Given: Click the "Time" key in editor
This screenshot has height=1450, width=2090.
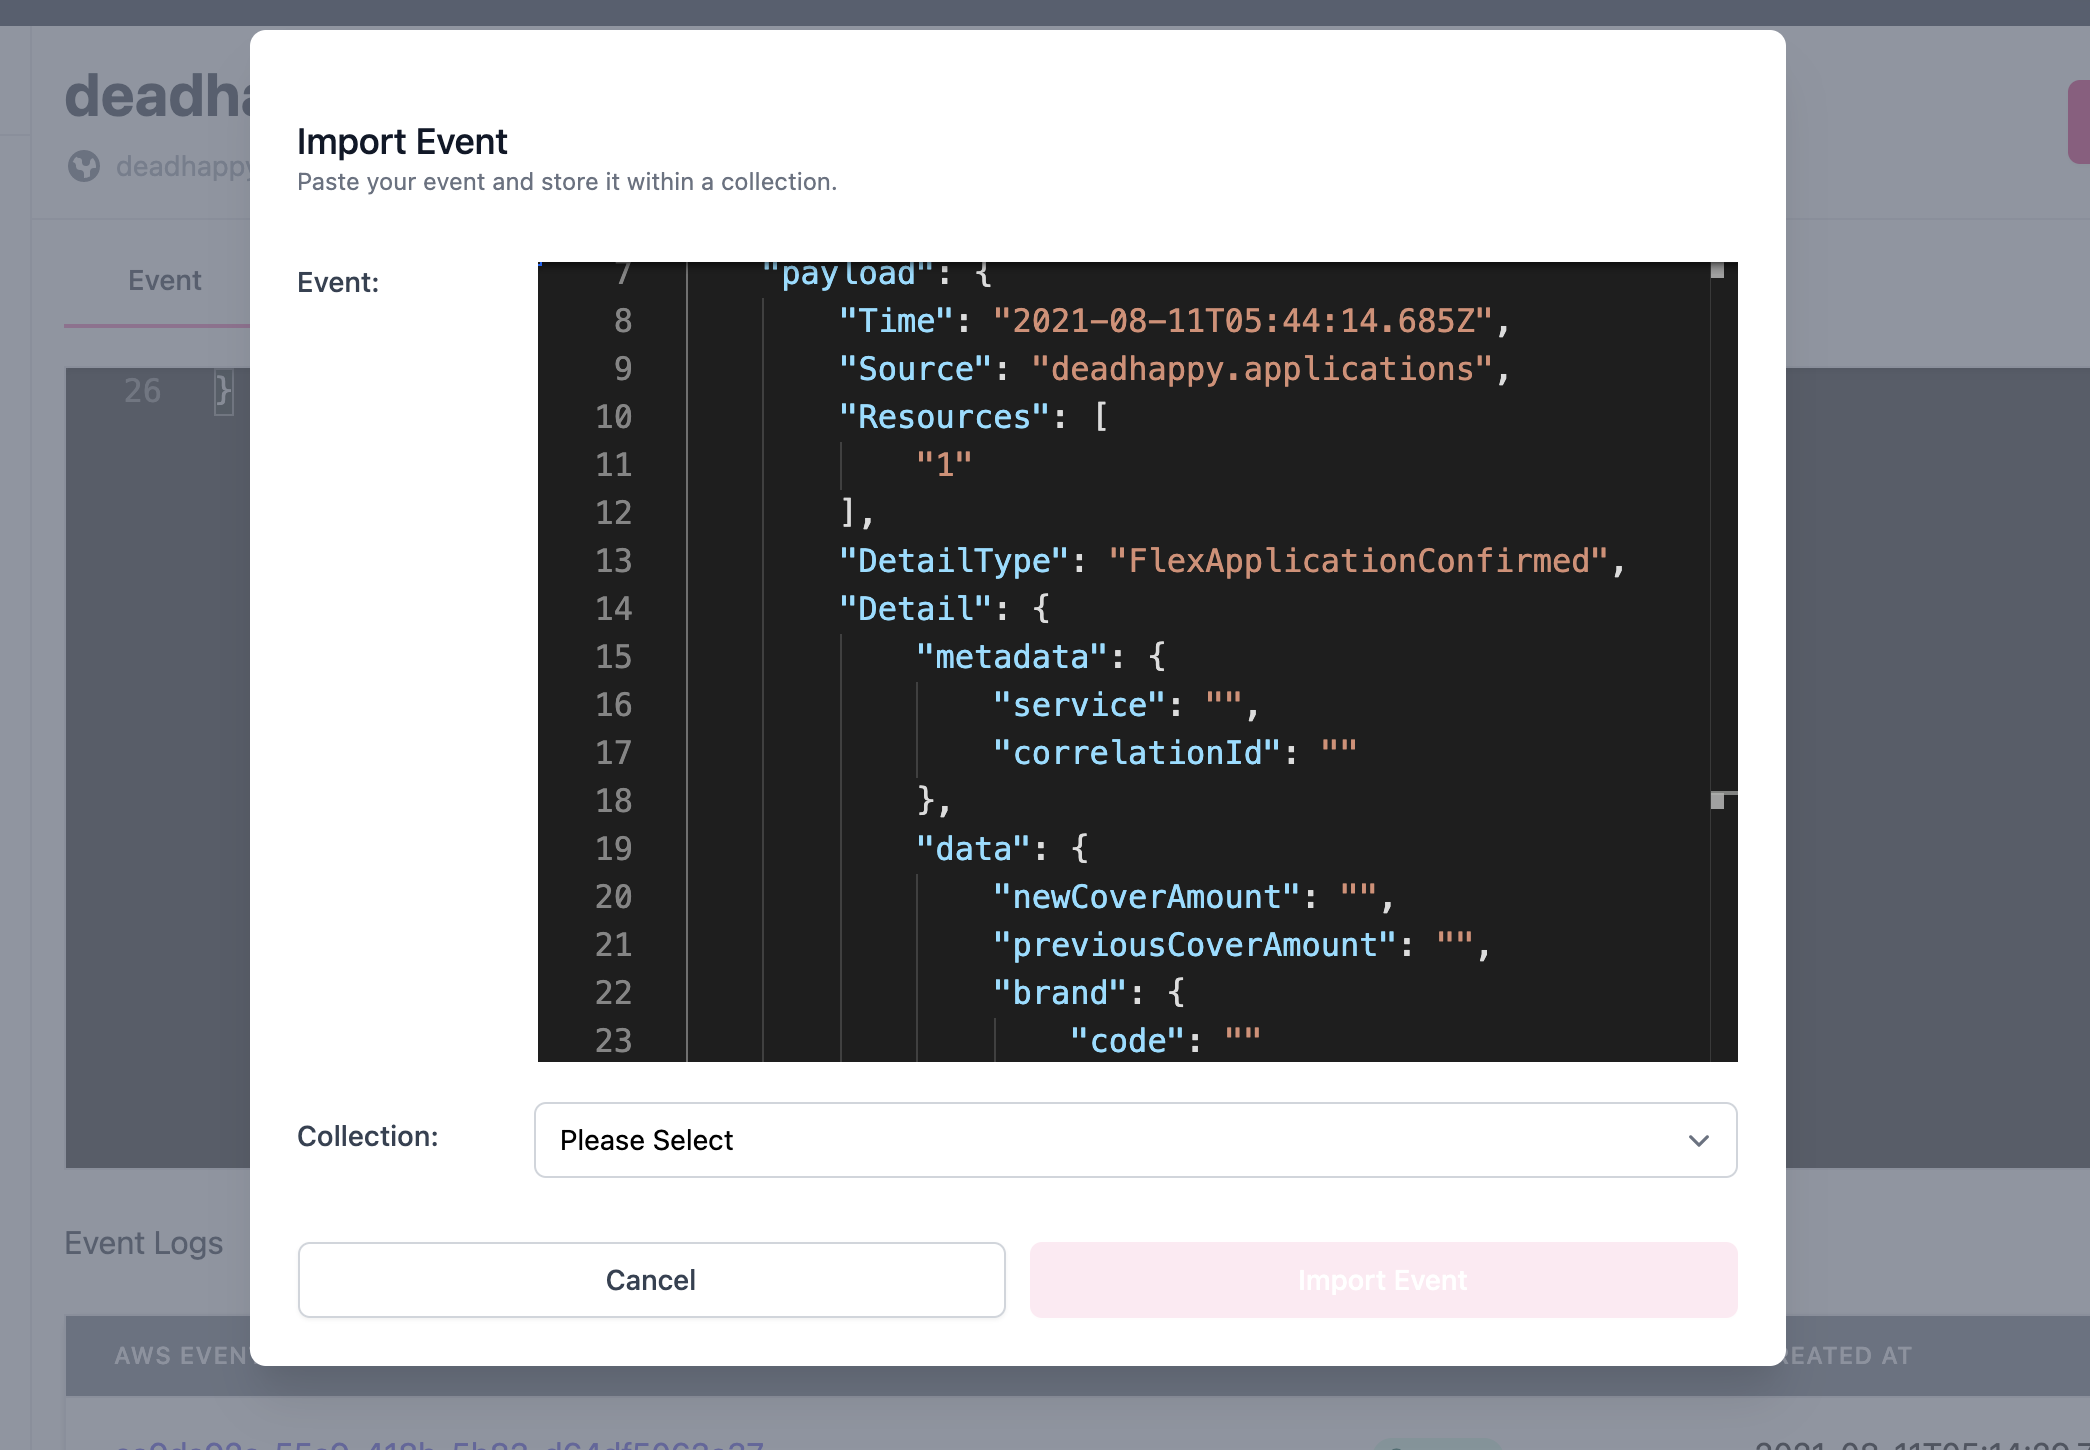Looking at the screenshot, I should (x=896, y=321).
